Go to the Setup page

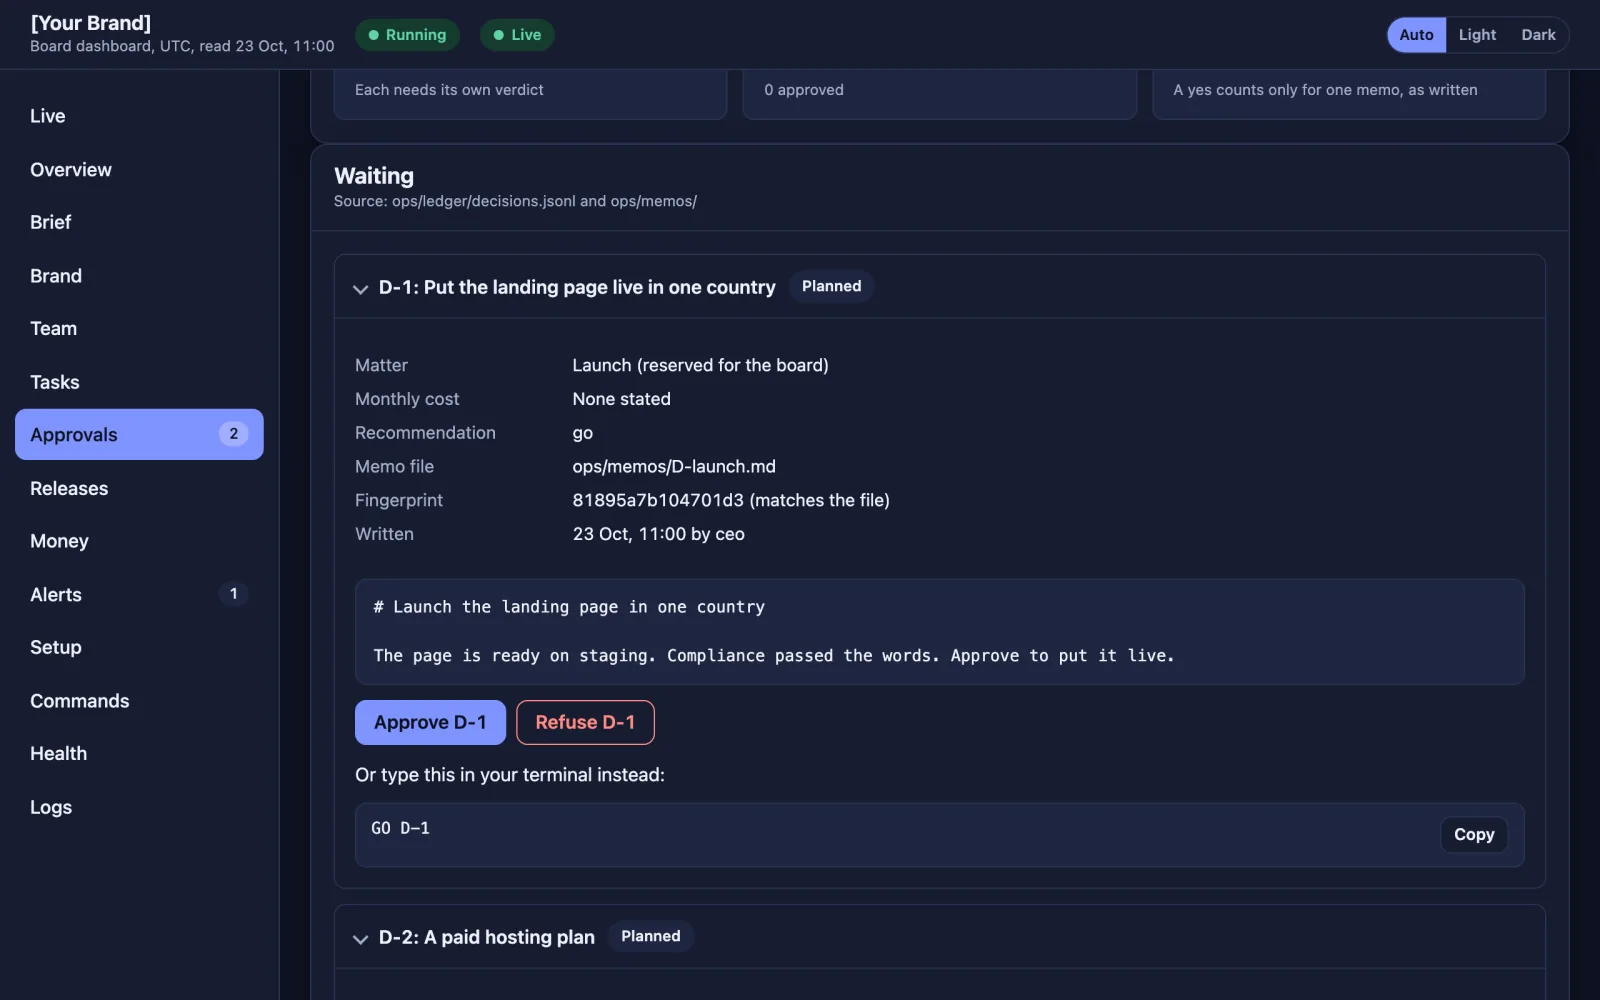139,647
